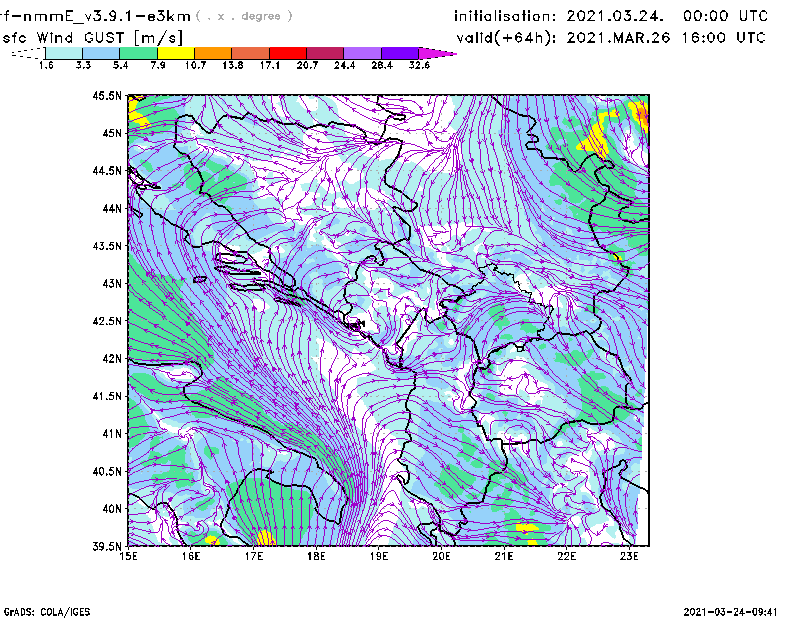Click the '16E' longitude label

click(x=191, y=556)
